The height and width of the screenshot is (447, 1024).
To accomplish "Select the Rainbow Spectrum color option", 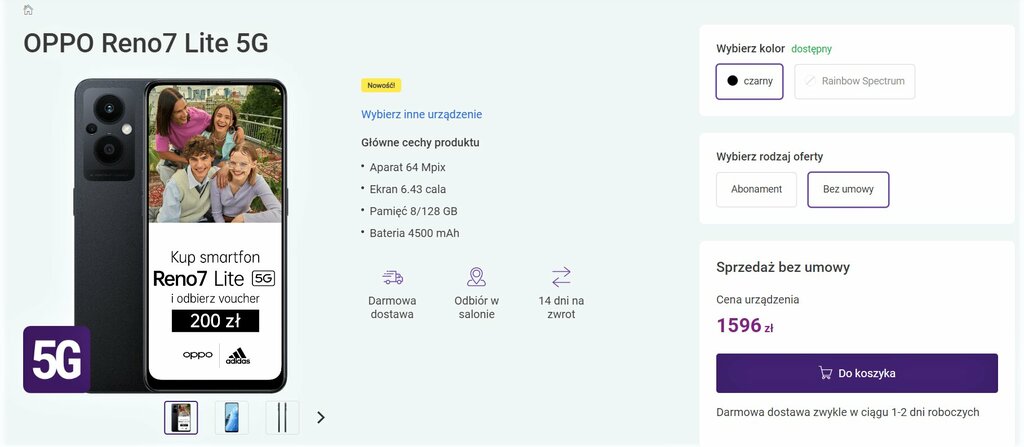I will point(855,81).
